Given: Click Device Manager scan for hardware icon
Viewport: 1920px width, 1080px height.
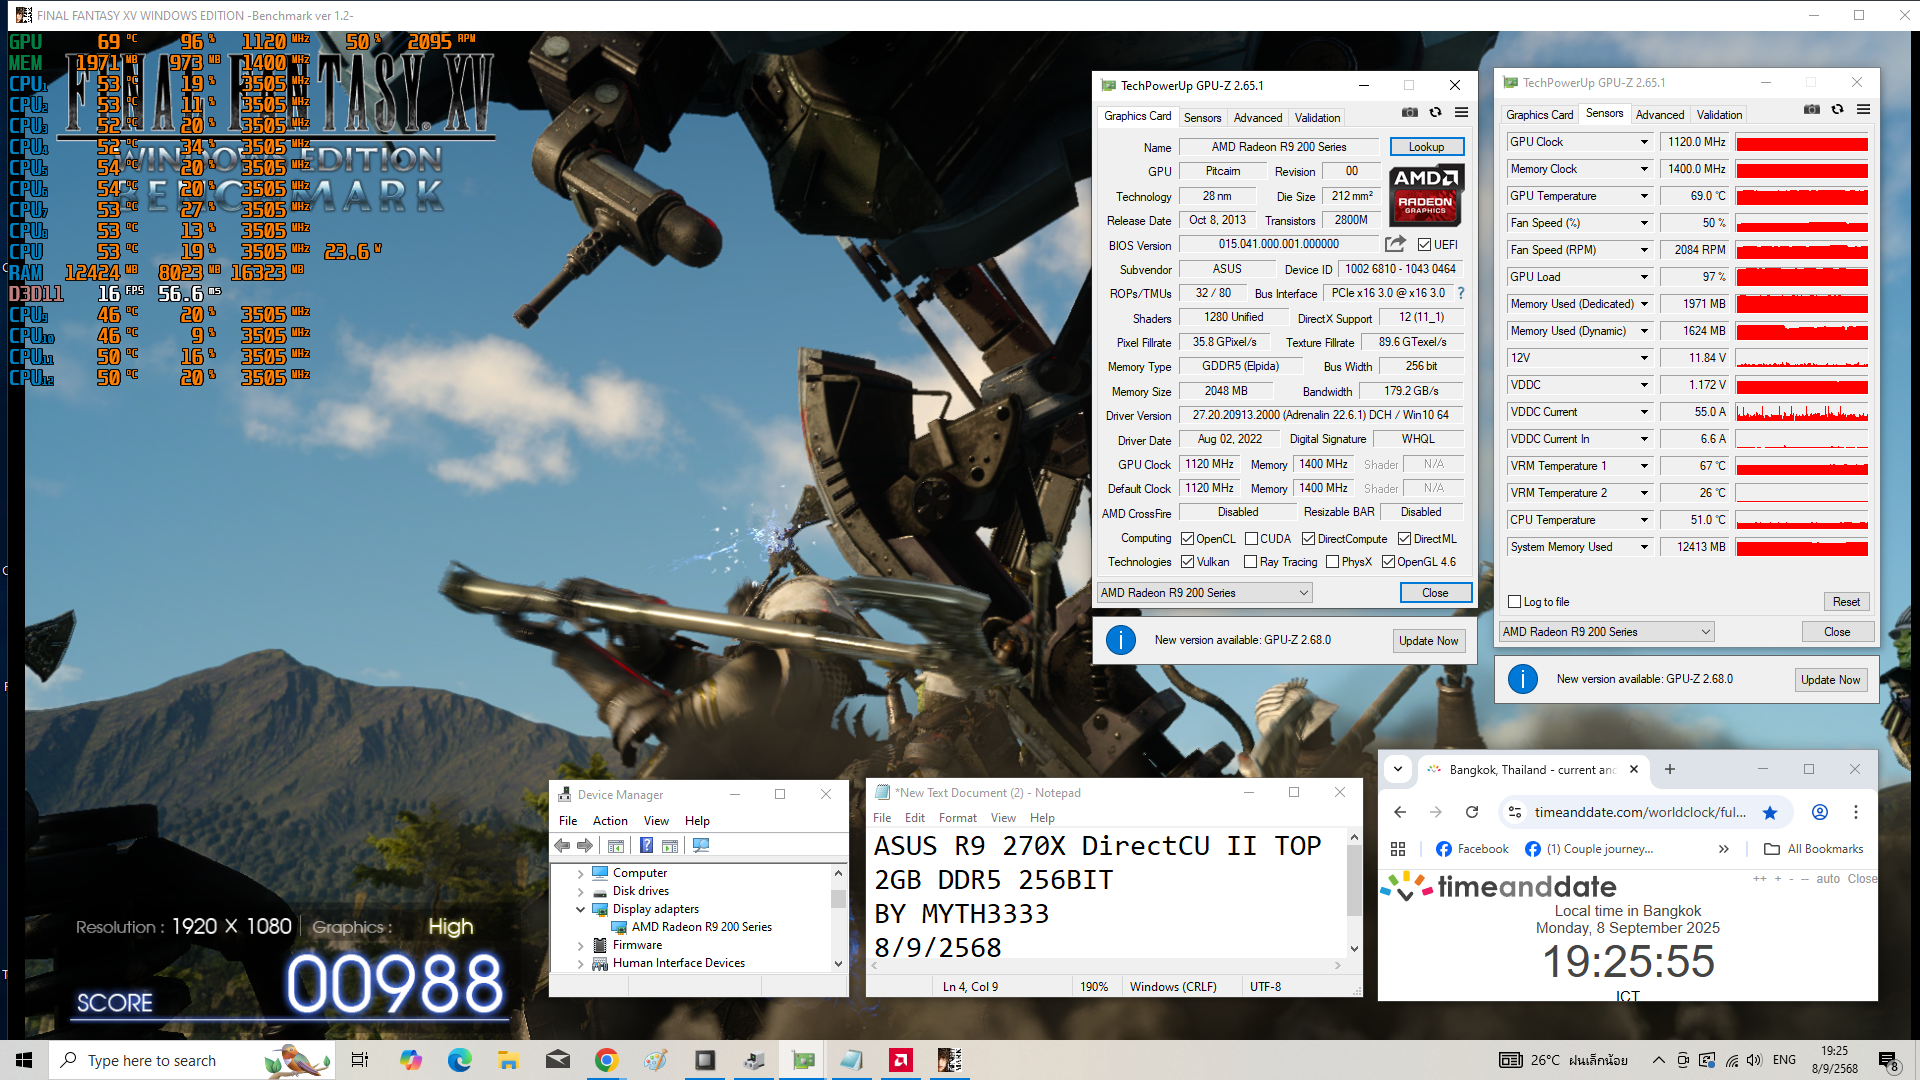Looking at the screenshot, I should pos(701,846).
